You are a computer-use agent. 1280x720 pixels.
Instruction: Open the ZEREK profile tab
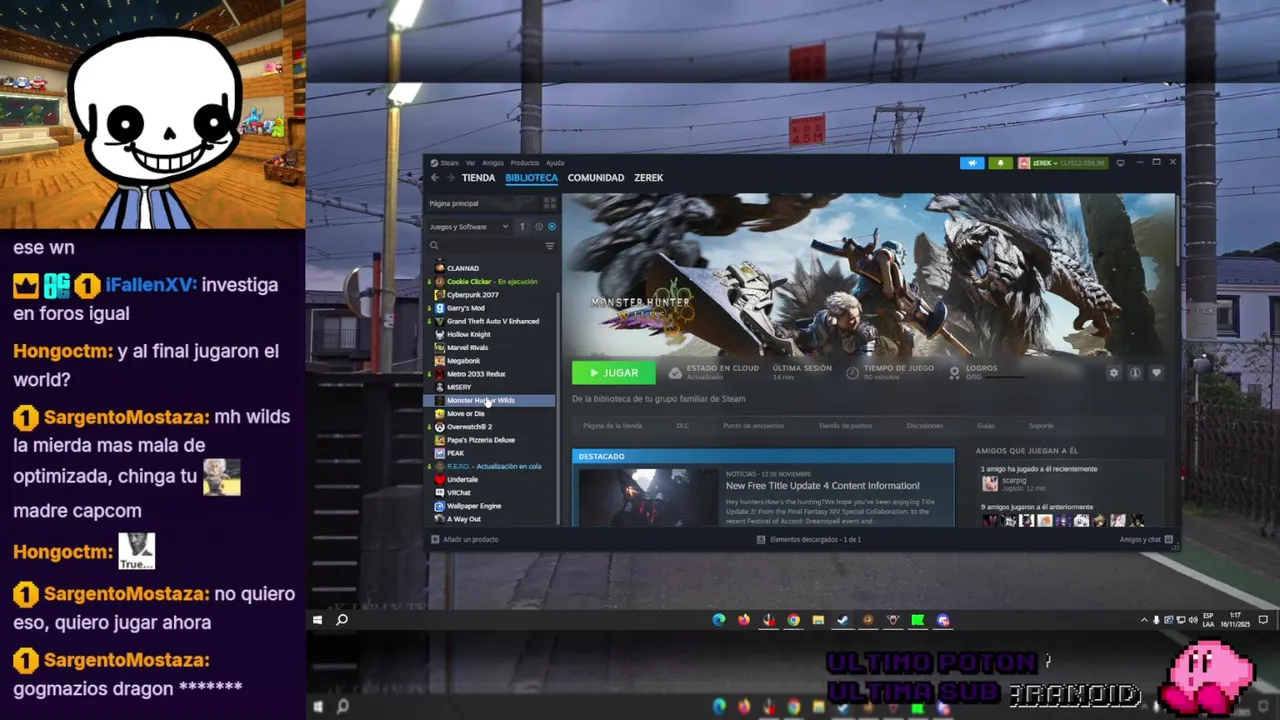(649, 178)
